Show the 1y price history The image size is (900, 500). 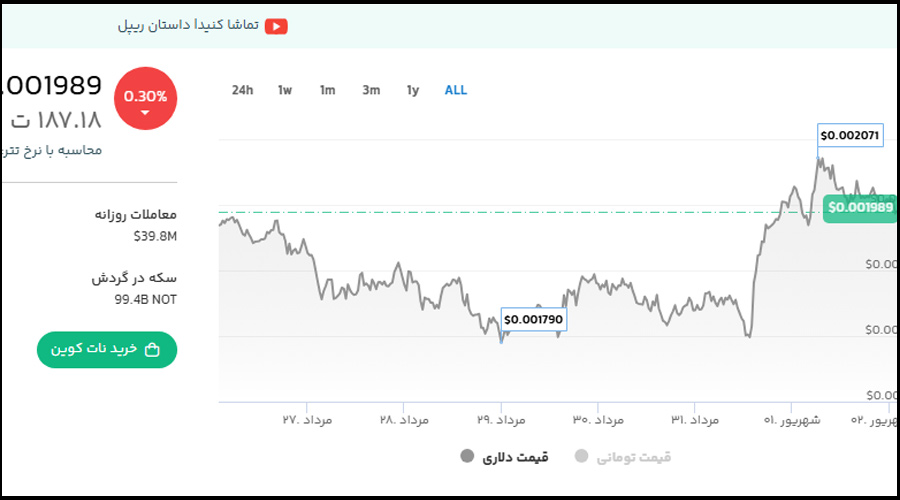point(413,90)
